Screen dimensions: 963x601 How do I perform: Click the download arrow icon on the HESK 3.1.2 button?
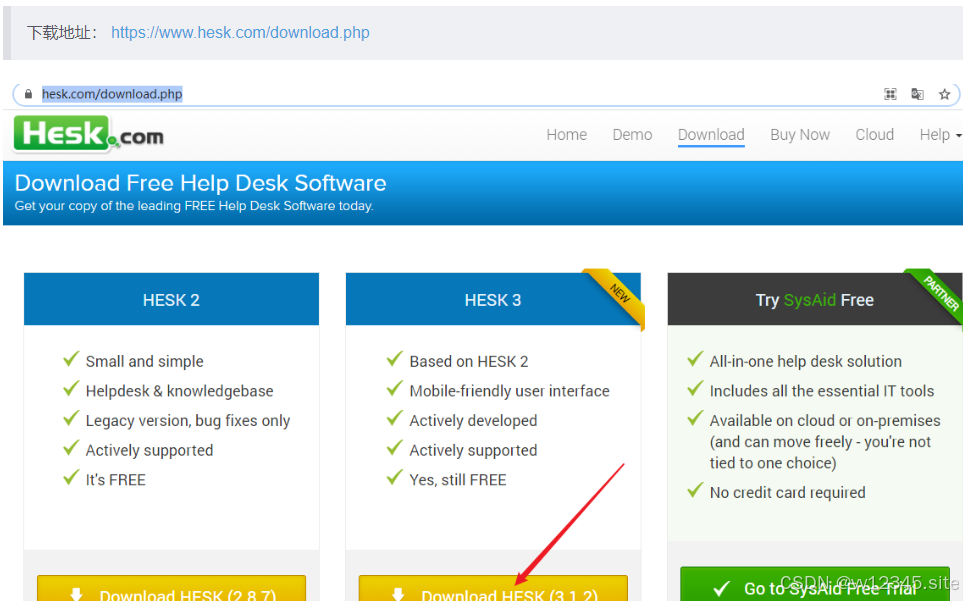point(398,594)
